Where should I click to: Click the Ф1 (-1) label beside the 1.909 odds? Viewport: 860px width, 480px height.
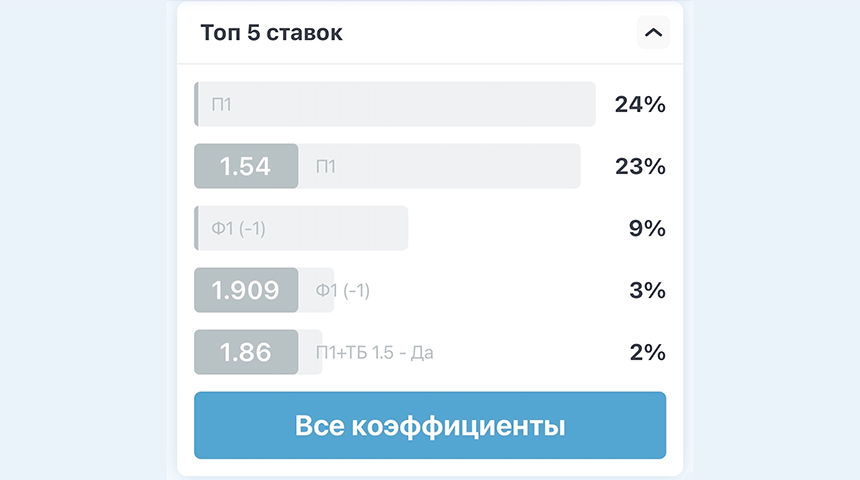click(343, 290)
